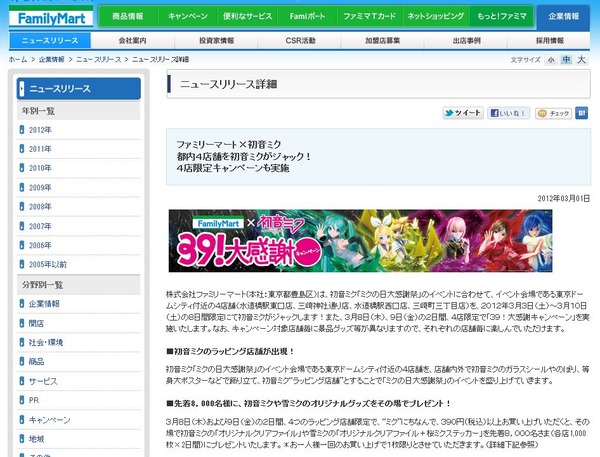Go to 企業情報 in breadcrumb
Image resolution: width=600 pixels, height=457 pixels.
pyautogui.click(x=52, y=59)
